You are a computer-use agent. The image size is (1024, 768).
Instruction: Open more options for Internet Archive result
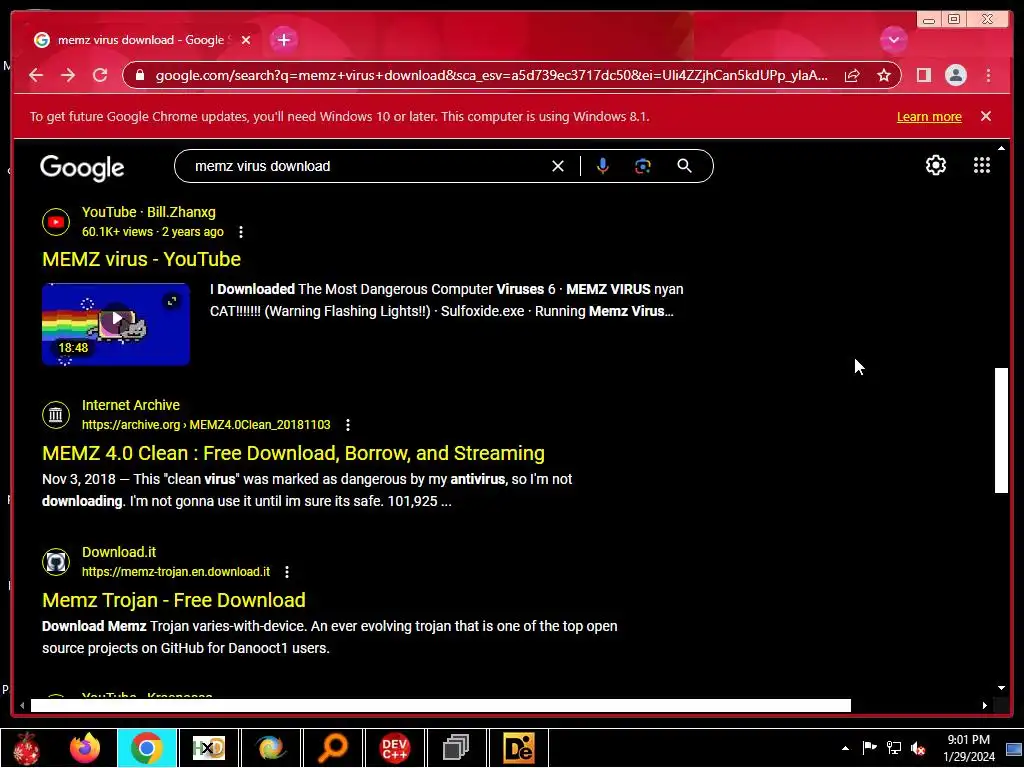pos(348,425)
